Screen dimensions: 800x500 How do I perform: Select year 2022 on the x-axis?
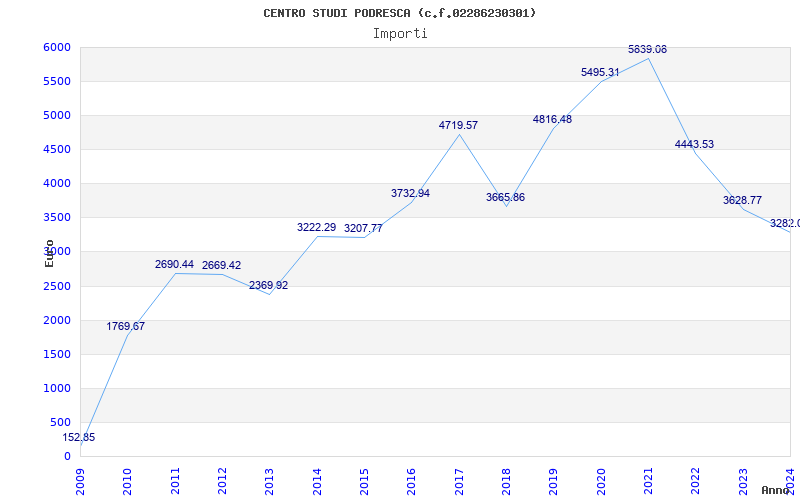point(695,481)
